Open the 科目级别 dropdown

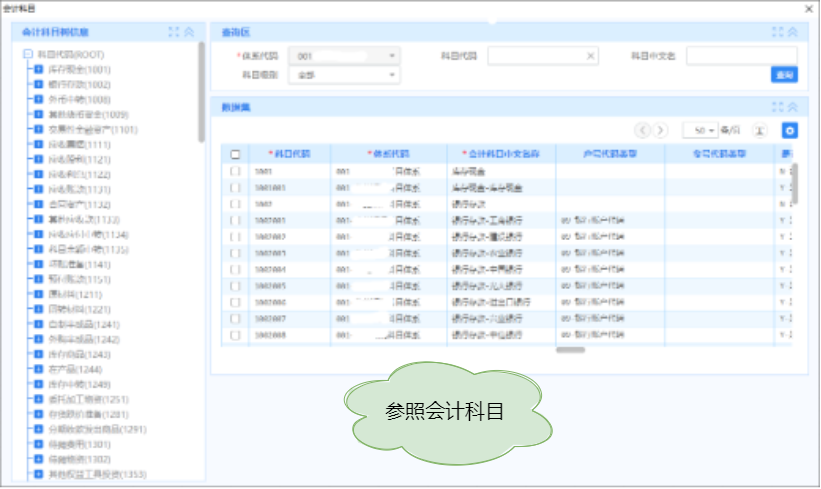[344, 74]
